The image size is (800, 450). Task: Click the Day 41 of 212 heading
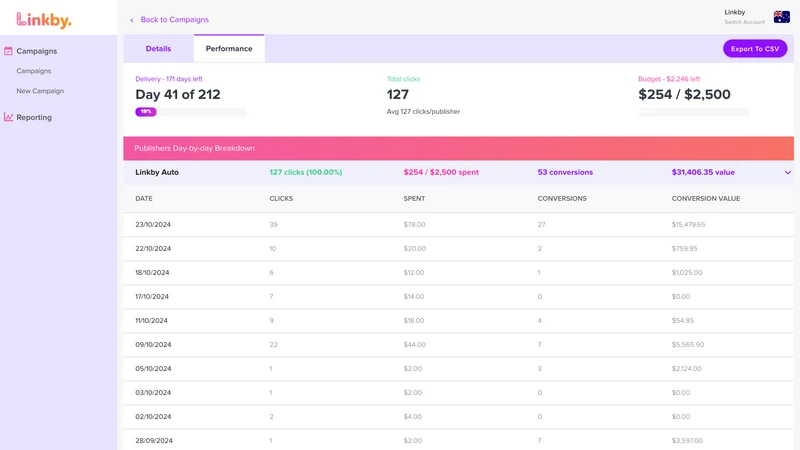[x=178, y=94]
